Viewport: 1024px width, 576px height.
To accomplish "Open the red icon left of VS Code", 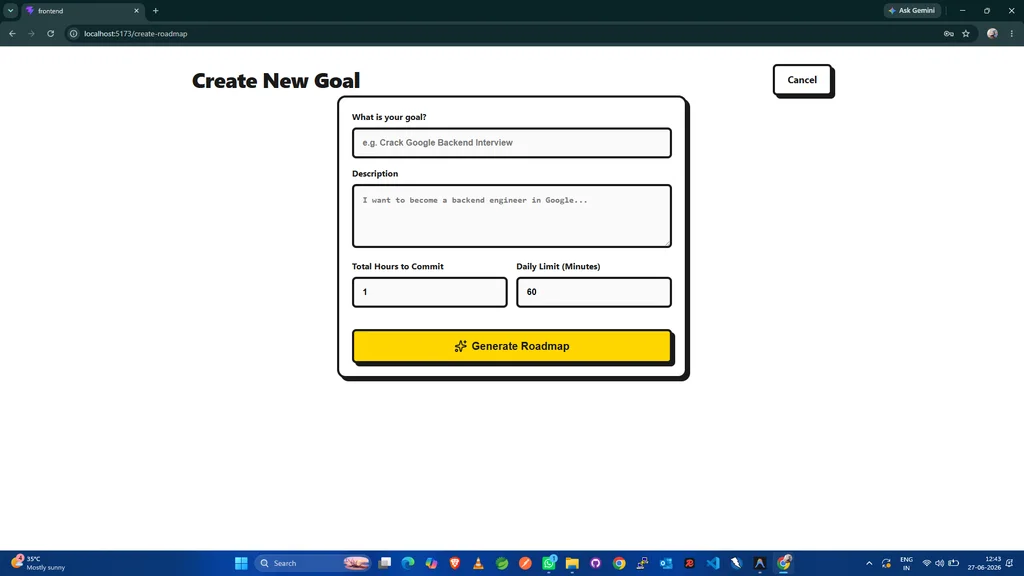I will pyautogui.click(x=690, y=563).
